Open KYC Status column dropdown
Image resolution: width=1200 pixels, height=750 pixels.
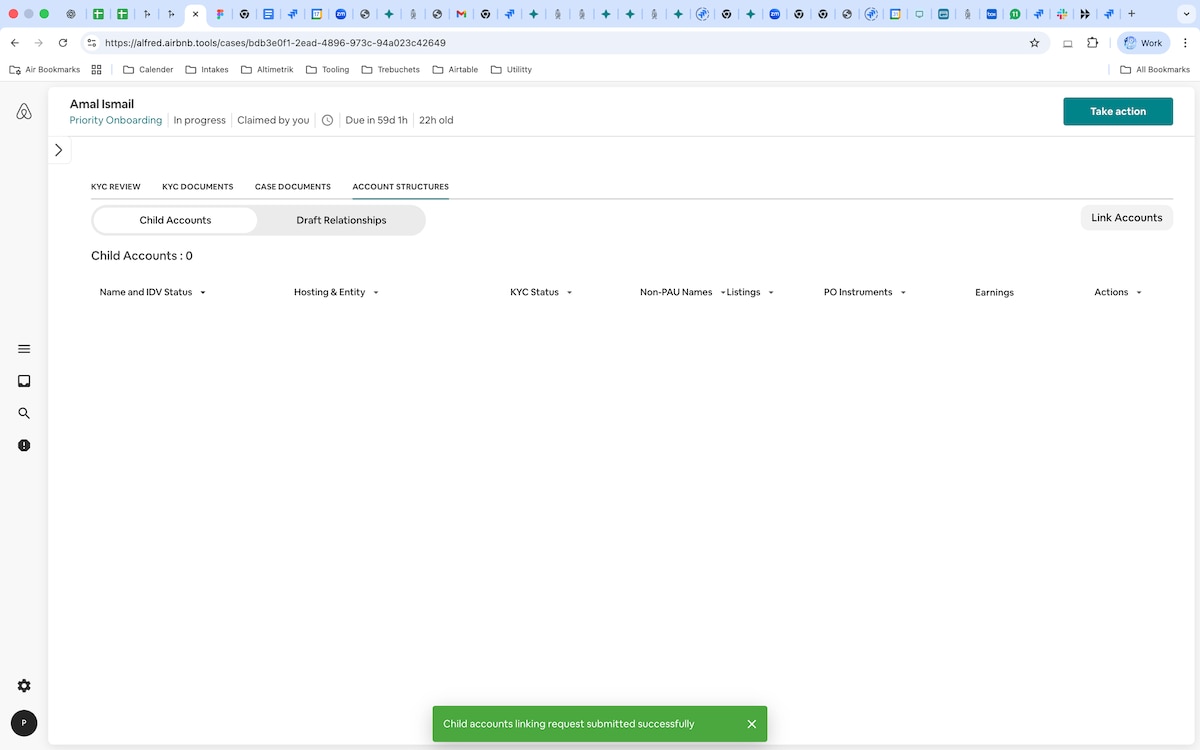coord(569,293)
